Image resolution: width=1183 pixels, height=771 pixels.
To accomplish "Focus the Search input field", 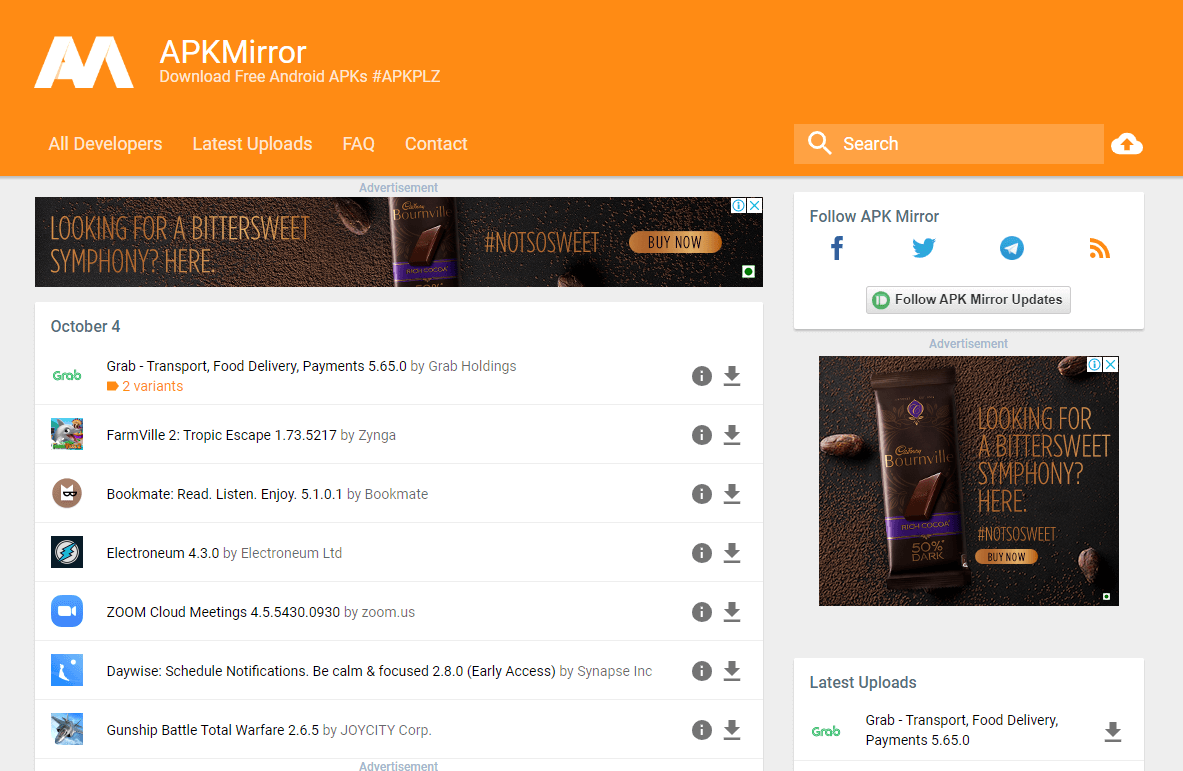I will [948, 143].
